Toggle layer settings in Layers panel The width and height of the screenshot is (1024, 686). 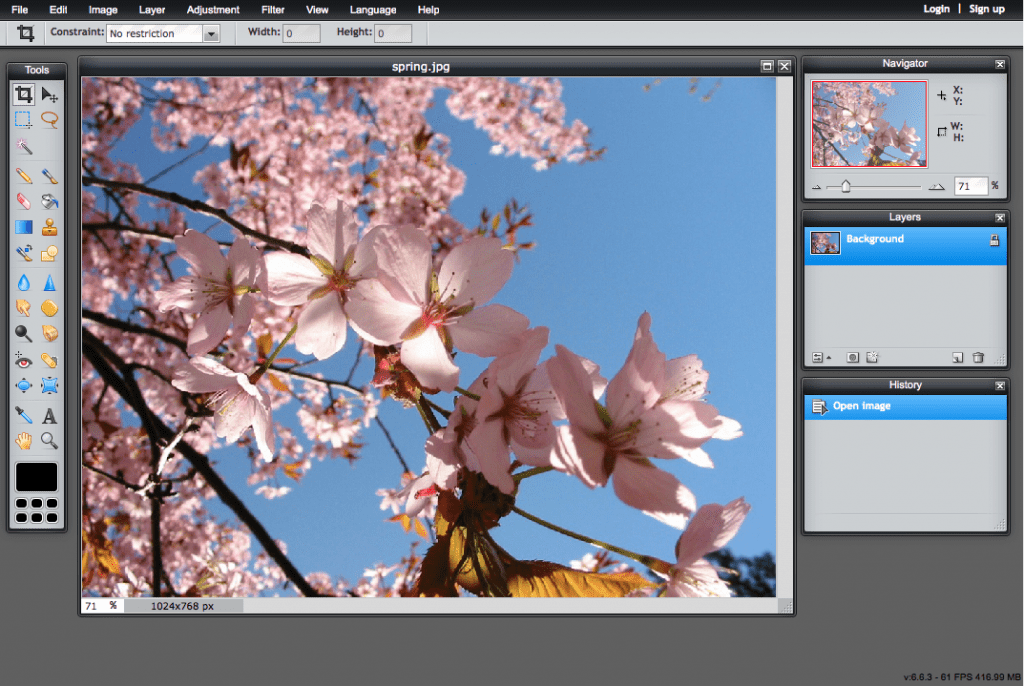pyautogui.click(x=817, y=357)
